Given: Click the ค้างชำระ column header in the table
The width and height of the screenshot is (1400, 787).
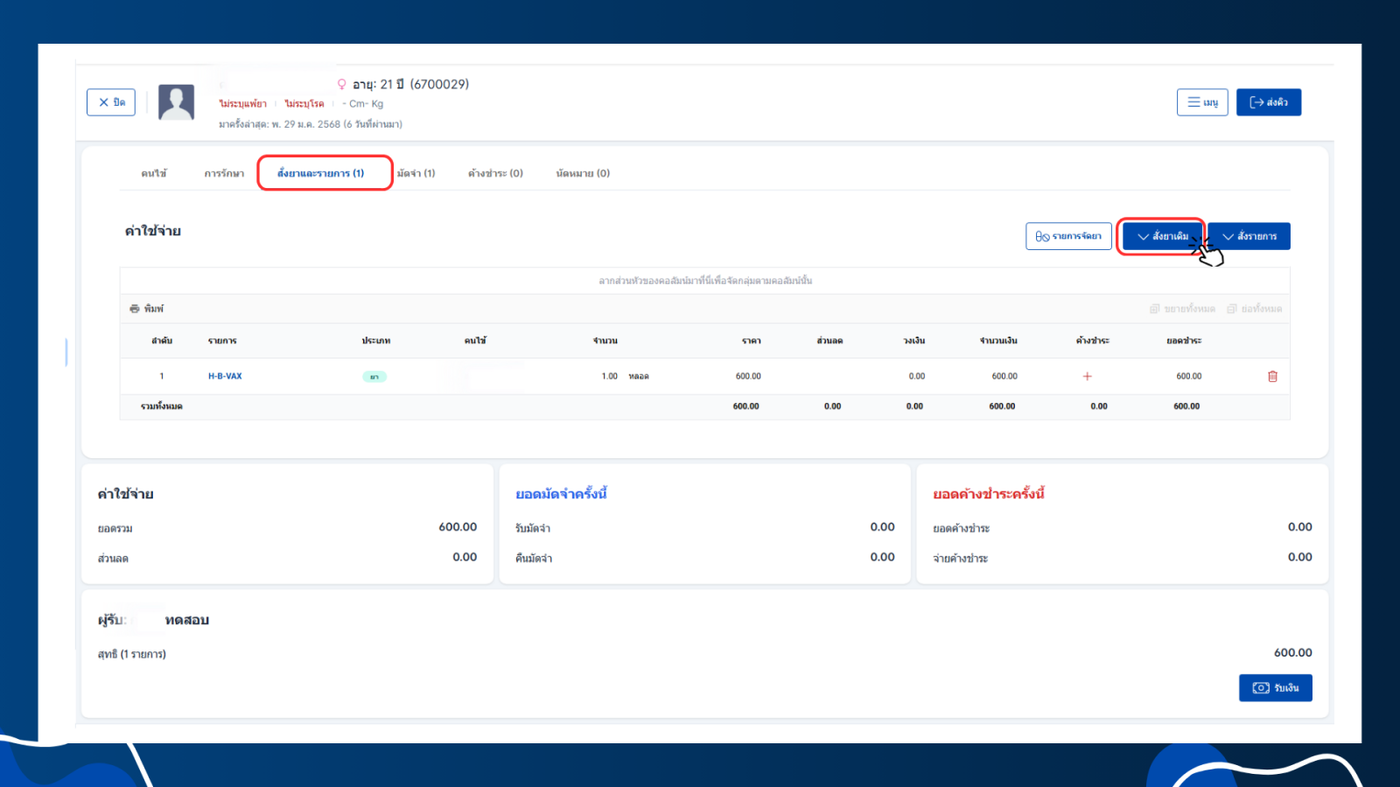Looking at the screenshot, I should [1092, 341].
